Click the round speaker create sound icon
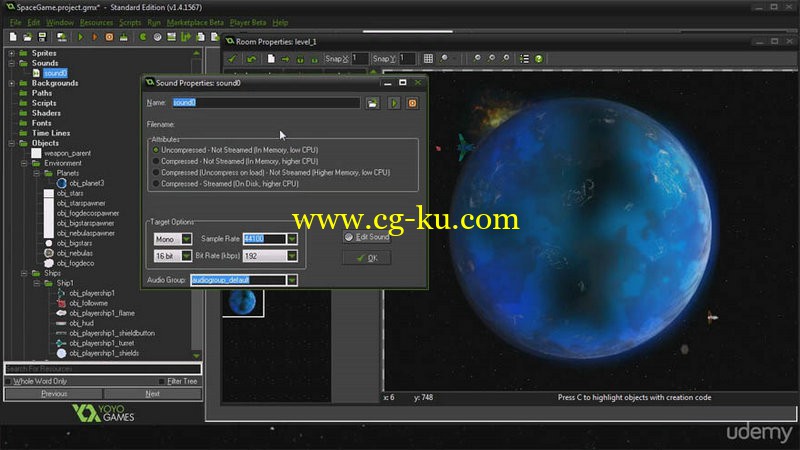800x450 pixels. tap(157, 37)
